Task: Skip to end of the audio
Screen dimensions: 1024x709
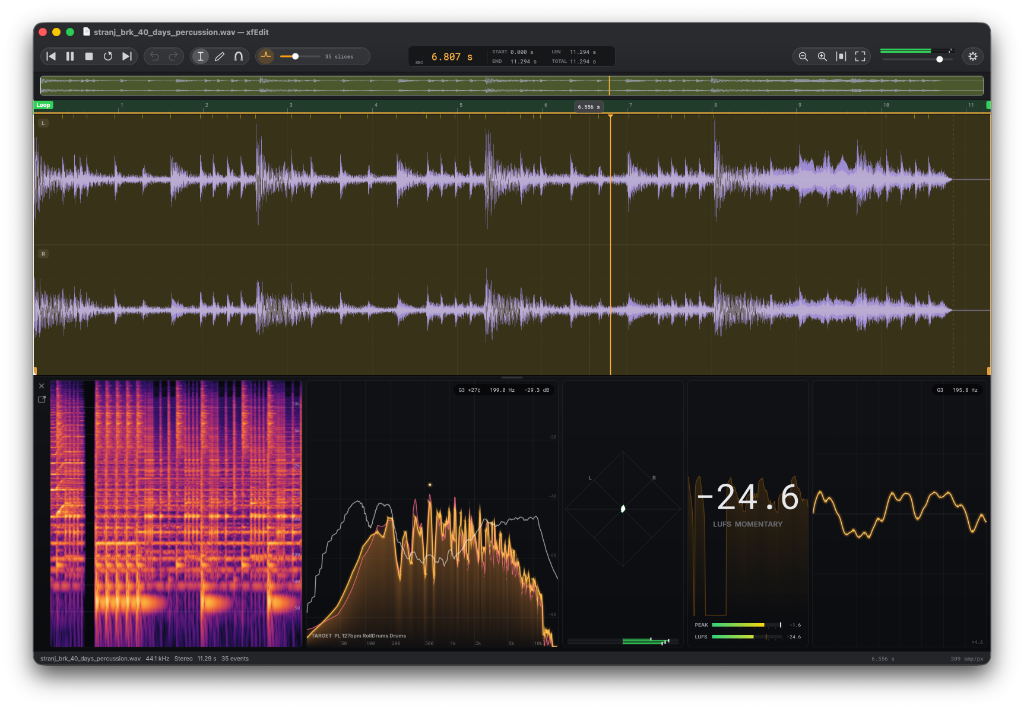Action: (127, 57)
